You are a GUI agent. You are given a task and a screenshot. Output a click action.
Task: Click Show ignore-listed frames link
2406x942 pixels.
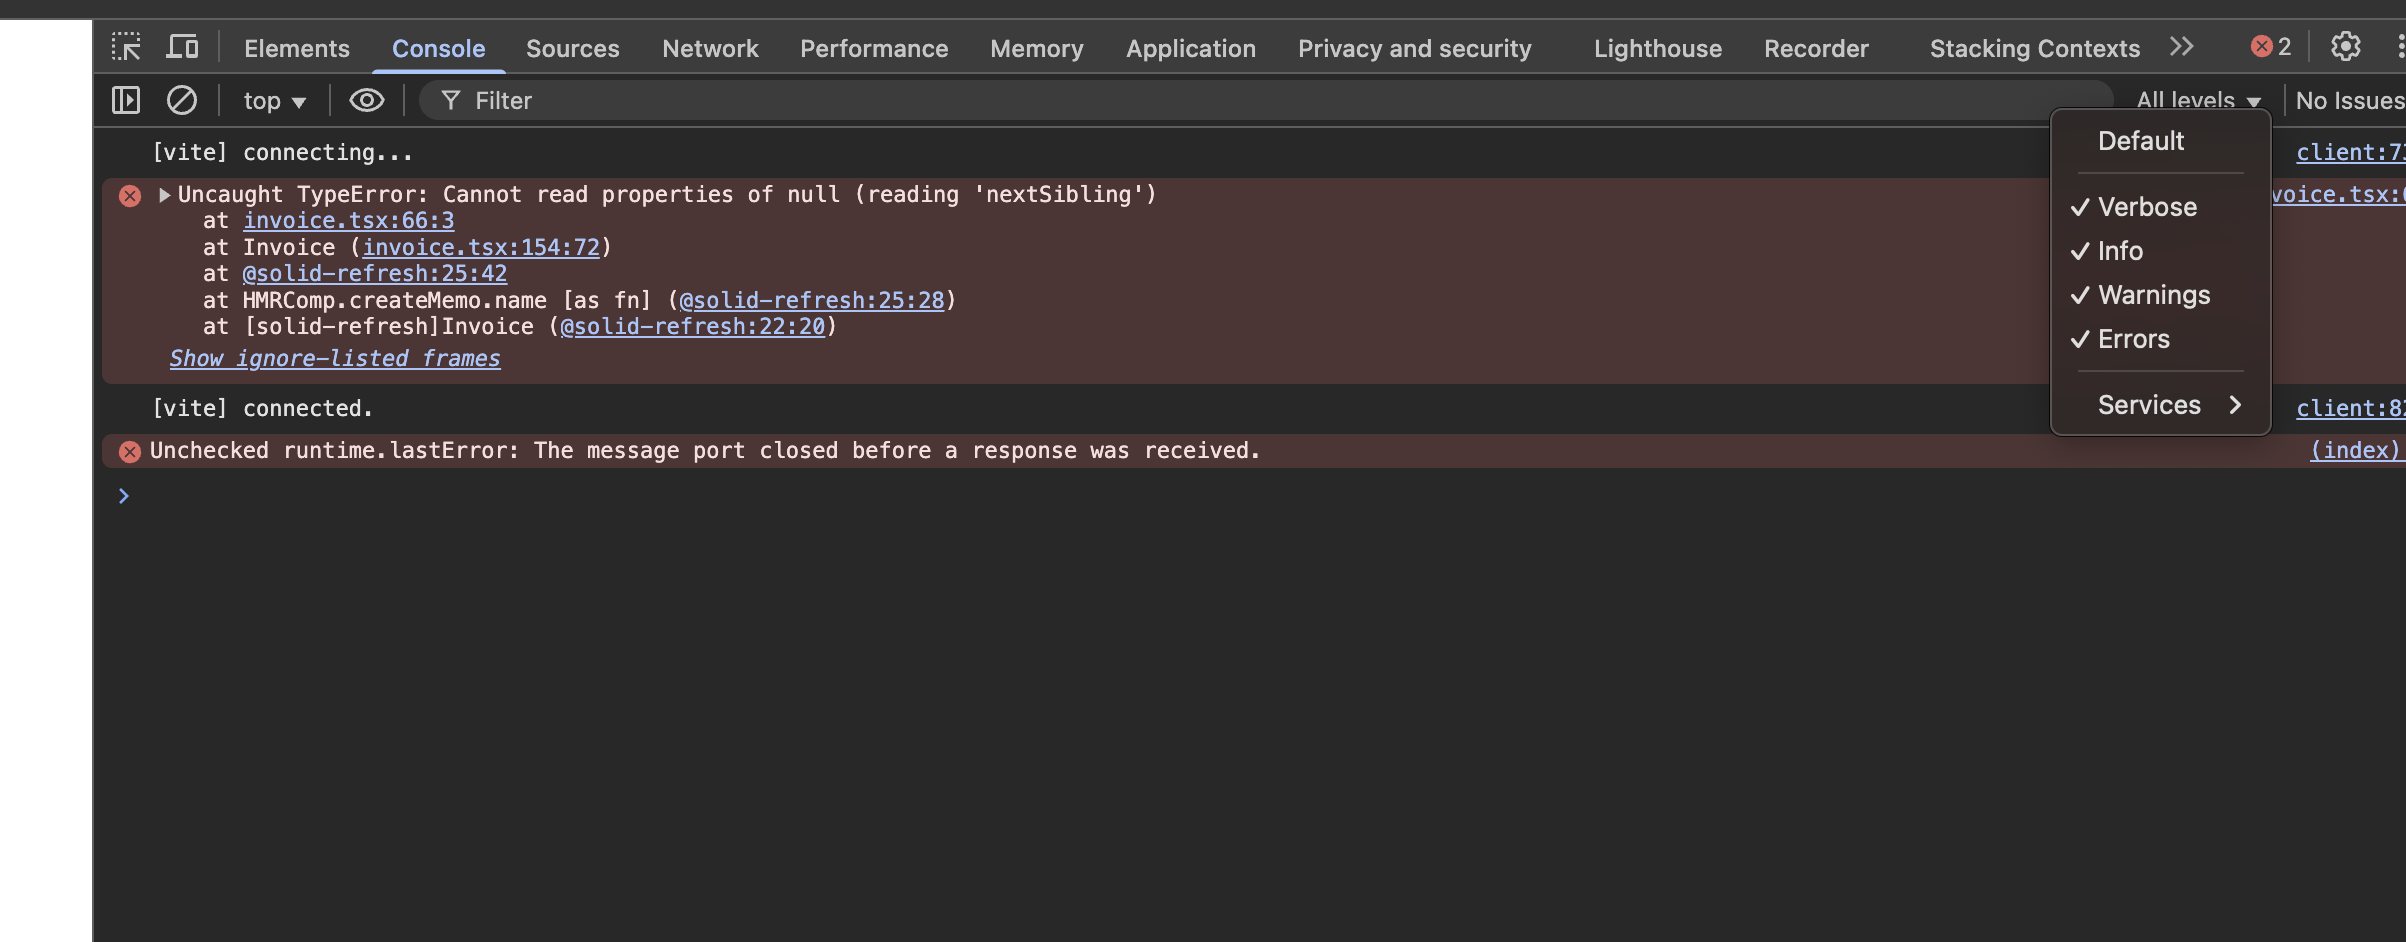(335, 358)
